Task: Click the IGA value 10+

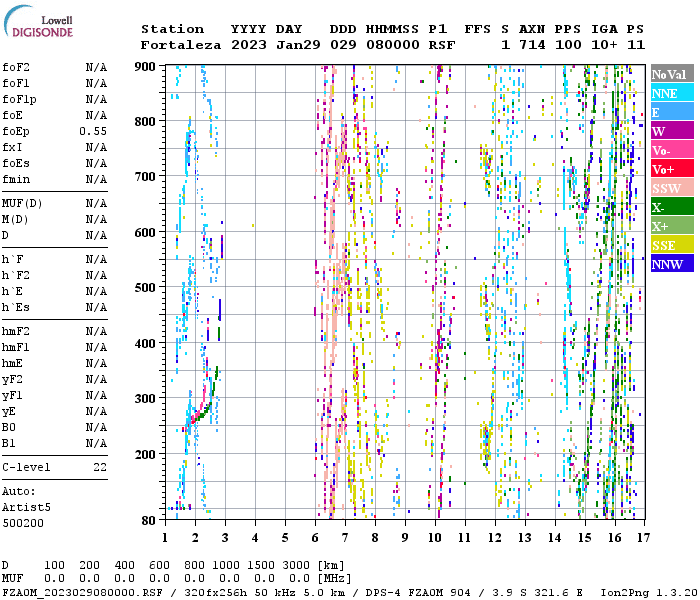Action: pyautogui.click(x=604, y=45)
